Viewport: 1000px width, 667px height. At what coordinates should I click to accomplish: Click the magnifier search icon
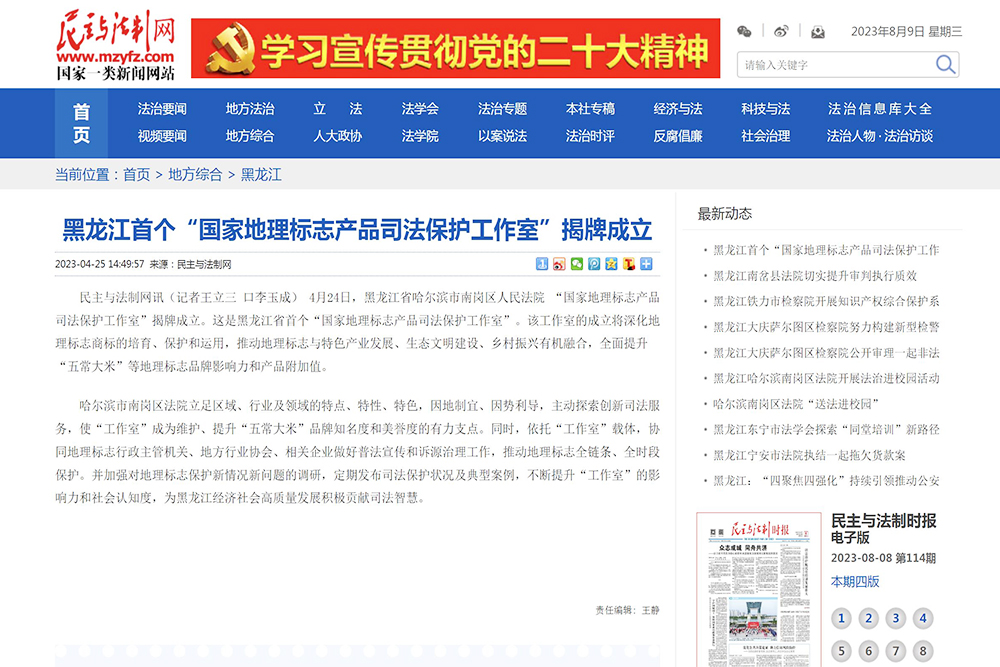945,65
